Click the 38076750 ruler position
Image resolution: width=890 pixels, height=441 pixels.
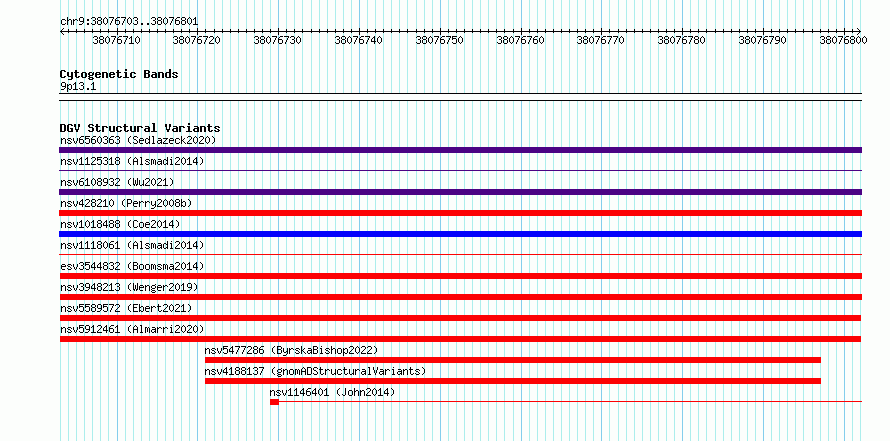click(440, 40)
